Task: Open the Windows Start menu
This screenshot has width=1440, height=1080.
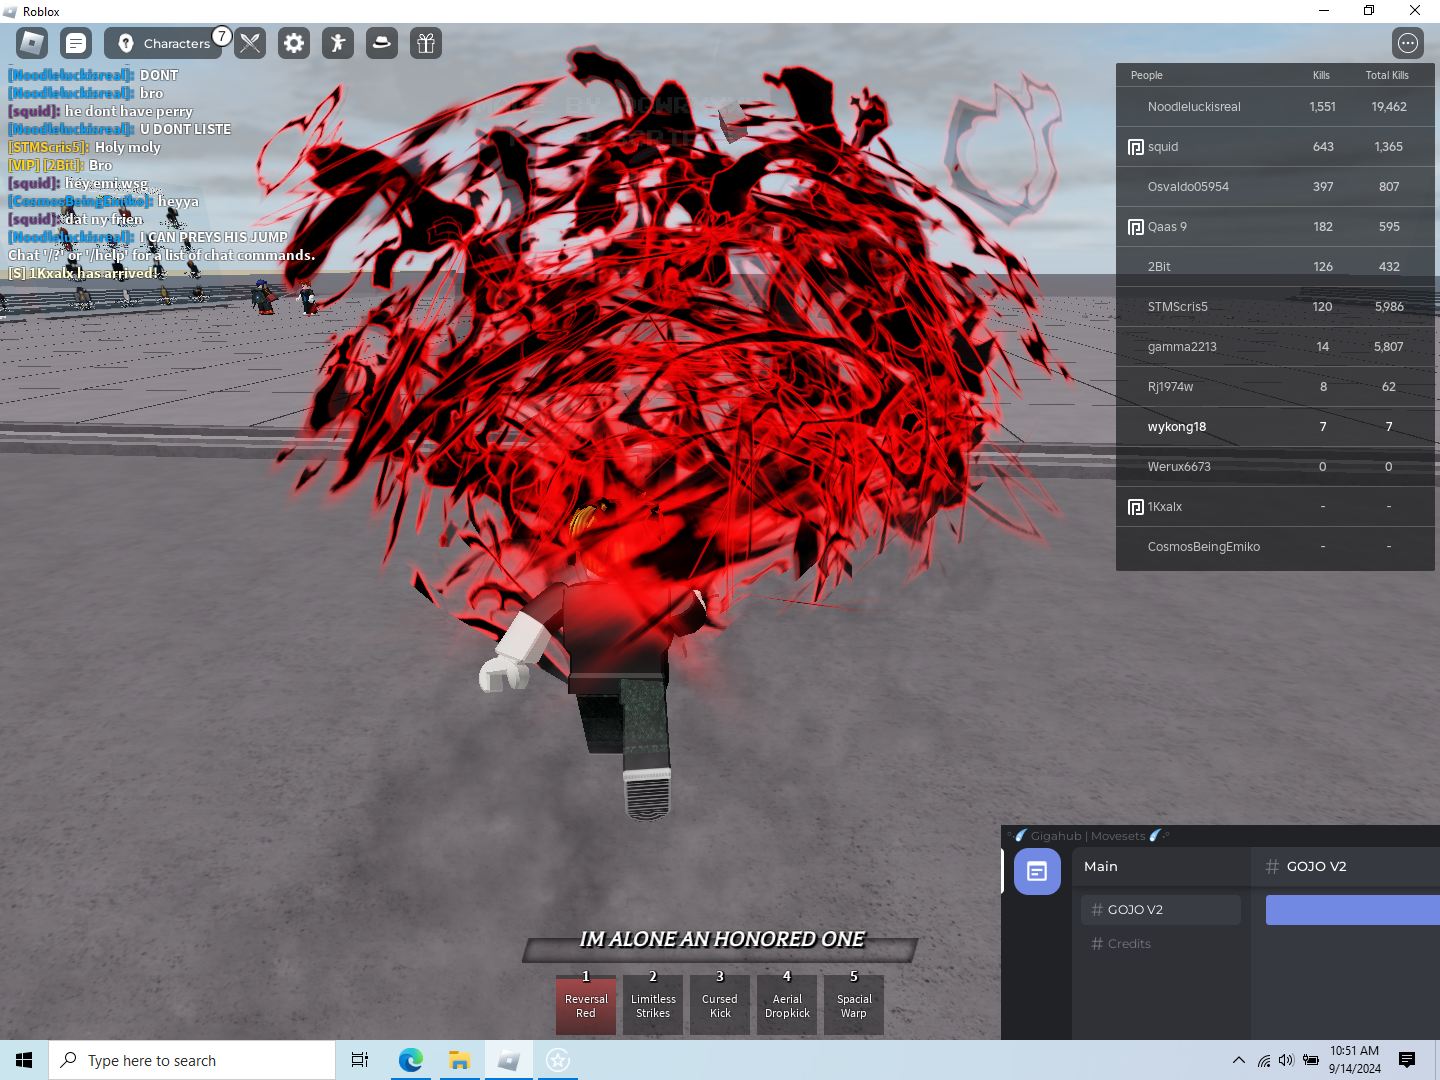Action: (24, 1060)
